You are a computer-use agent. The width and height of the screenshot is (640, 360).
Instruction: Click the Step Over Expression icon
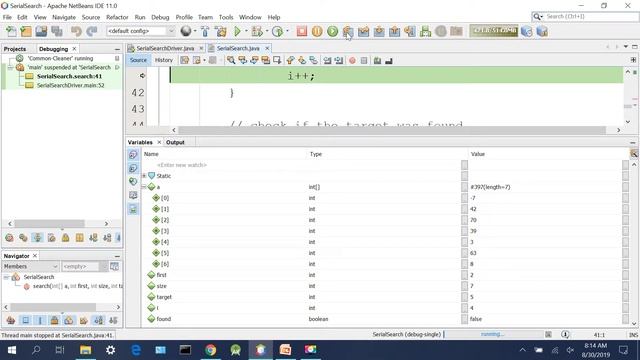[363, 31]
